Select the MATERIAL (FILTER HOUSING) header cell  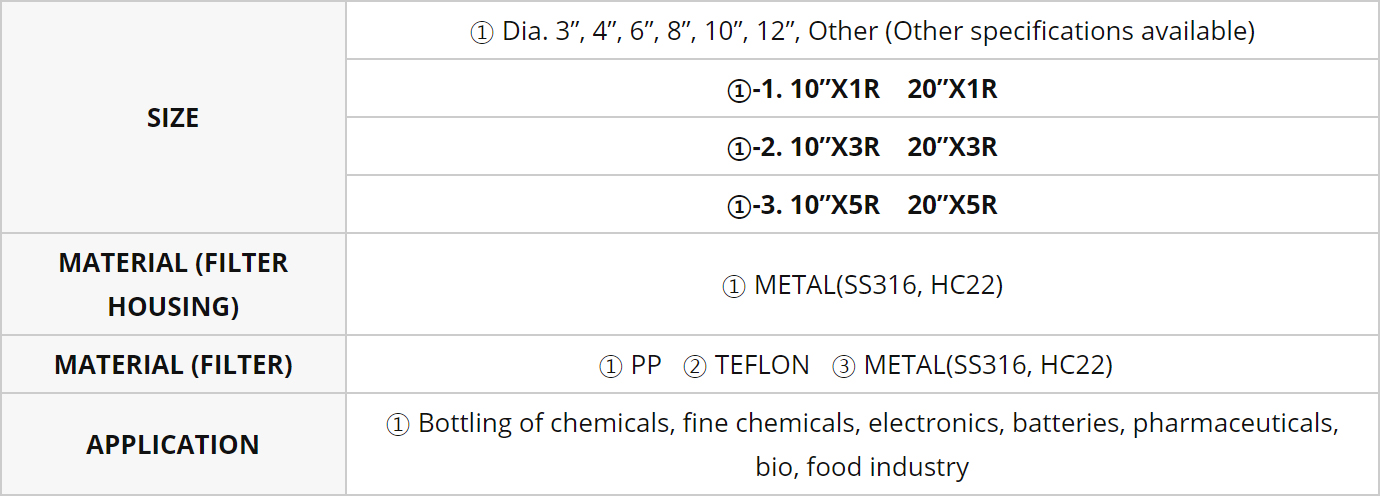tap(173, 284)
